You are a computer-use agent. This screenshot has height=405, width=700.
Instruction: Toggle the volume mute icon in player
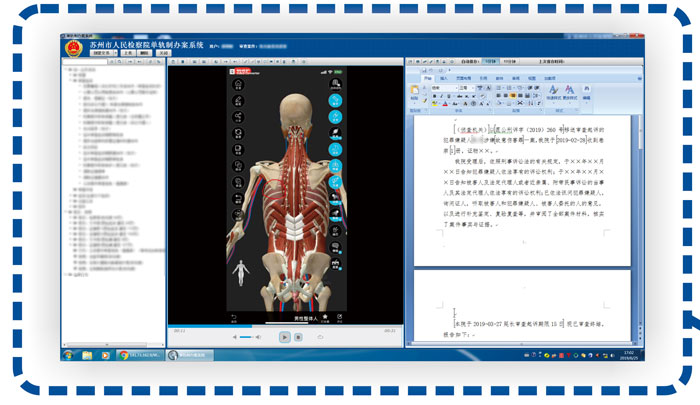tap(236, 338)
